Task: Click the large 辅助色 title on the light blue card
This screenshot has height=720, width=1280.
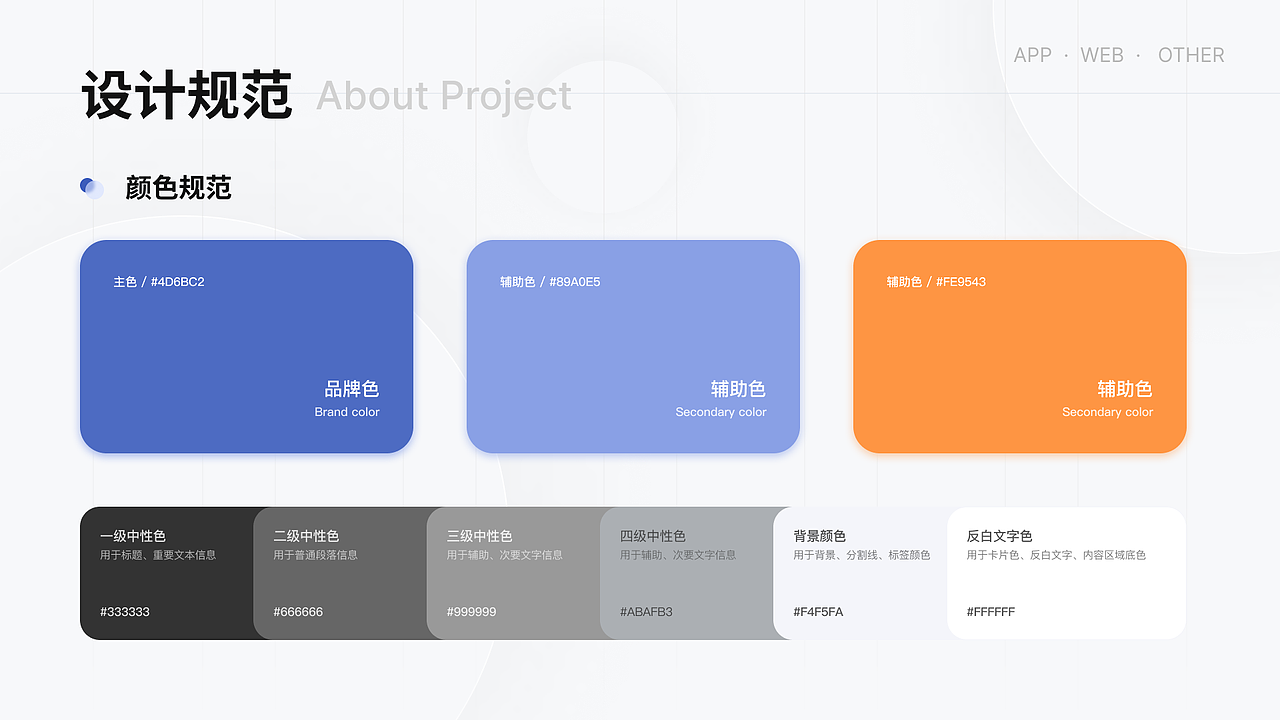Action: (738, 389)
